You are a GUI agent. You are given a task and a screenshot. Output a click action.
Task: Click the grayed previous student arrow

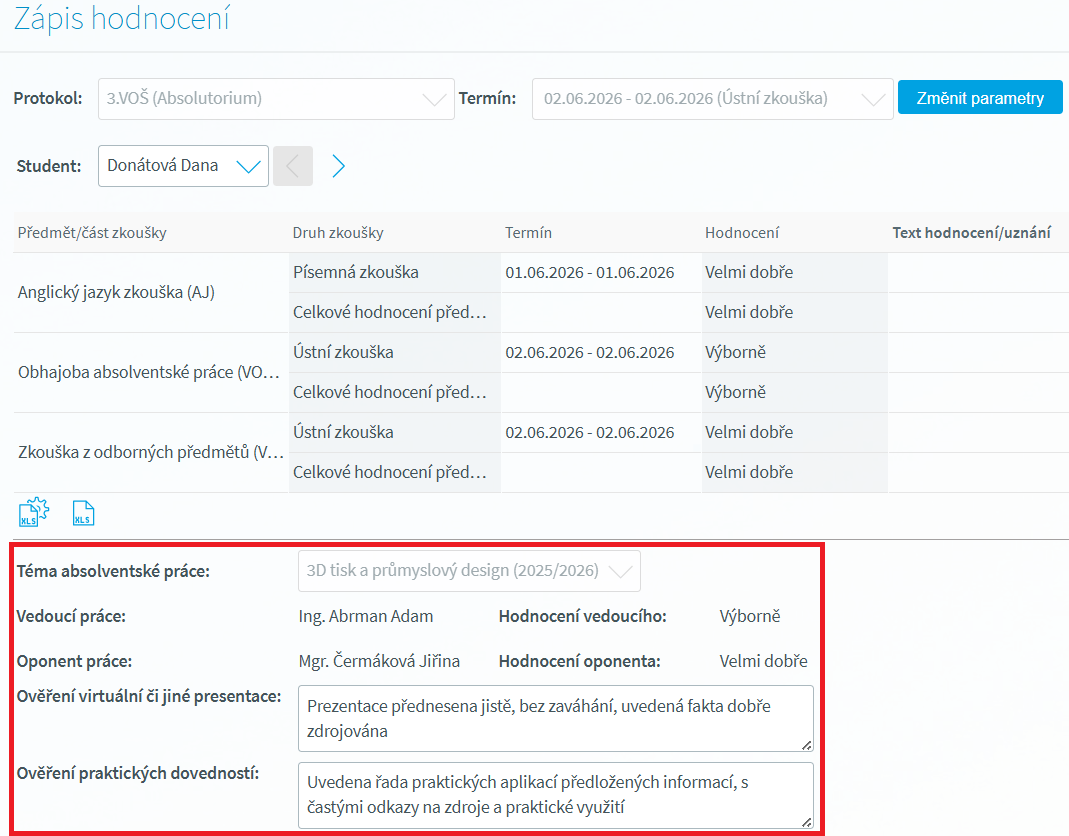point(292,166)
